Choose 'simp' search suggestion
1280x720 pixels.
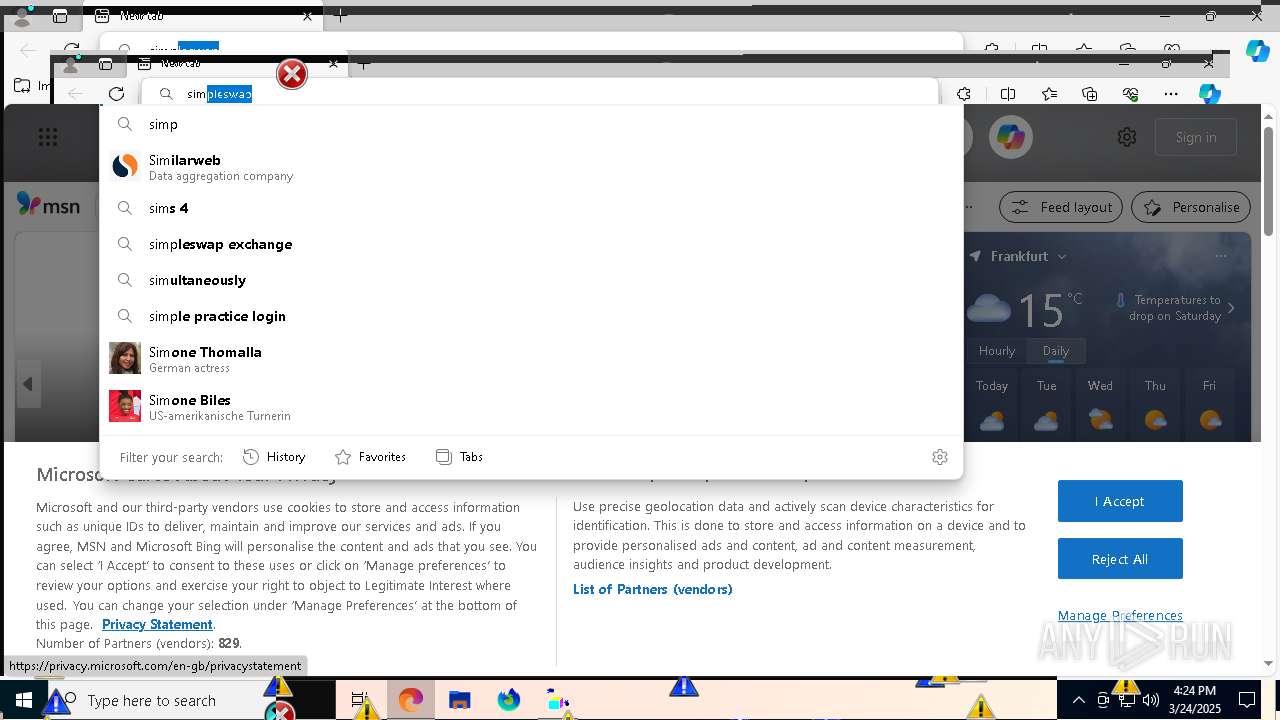(531, 124)
